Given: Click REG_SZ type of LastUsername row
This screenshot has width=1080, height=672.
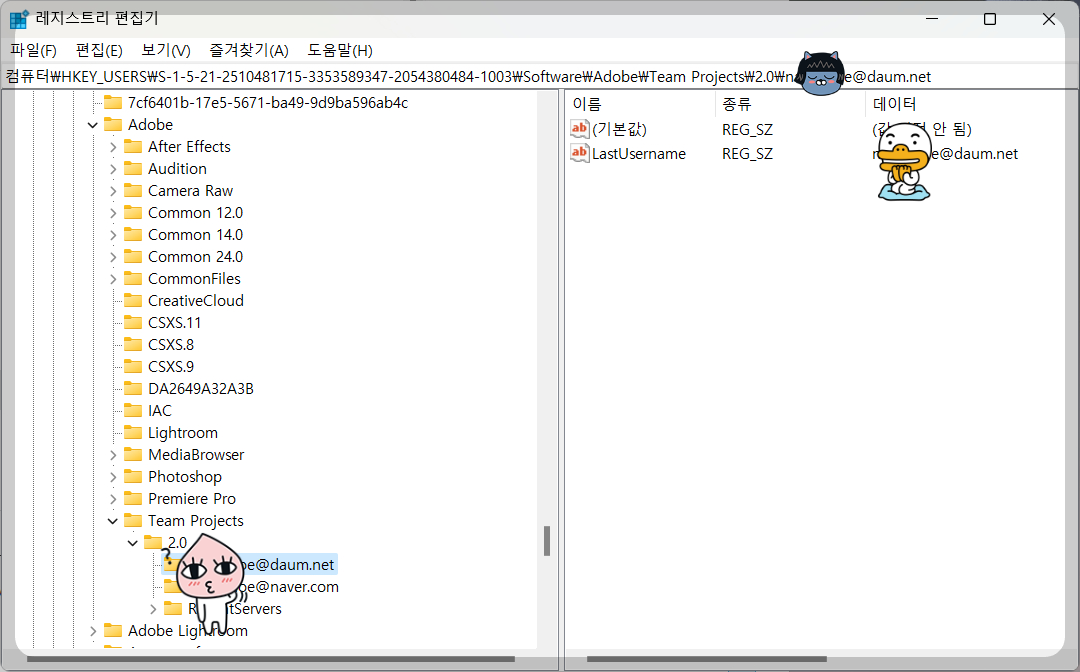Looking at the screenshot, I should (747, 154).
